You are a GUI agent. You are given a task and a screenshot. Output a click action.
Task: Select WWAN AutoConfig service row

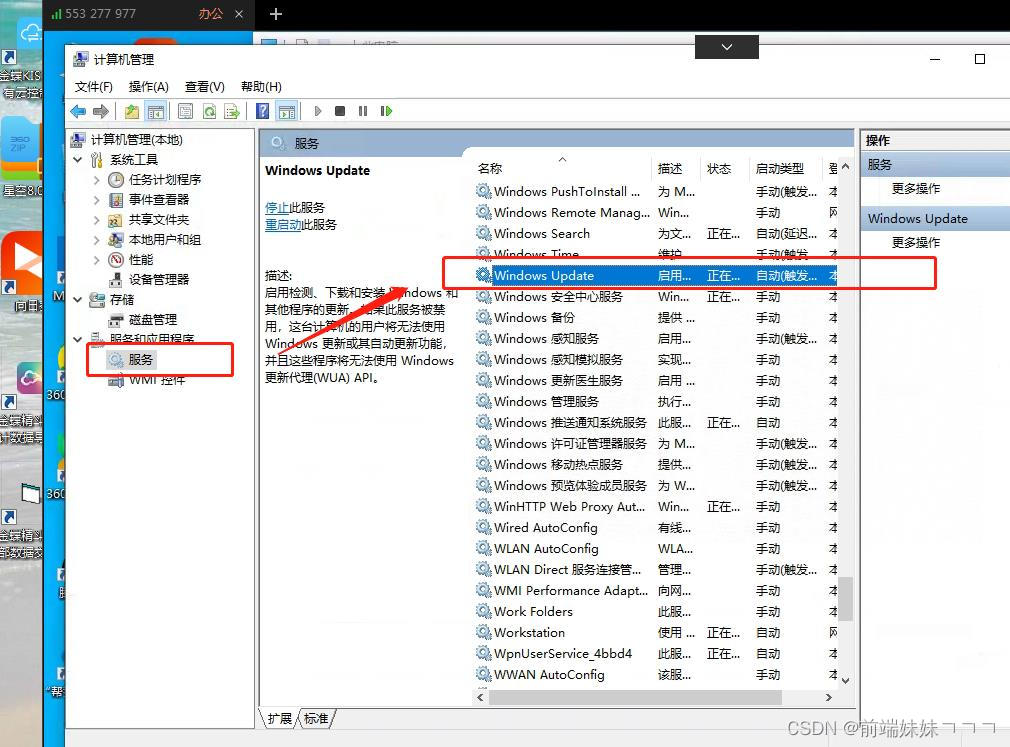click(656, 675)
